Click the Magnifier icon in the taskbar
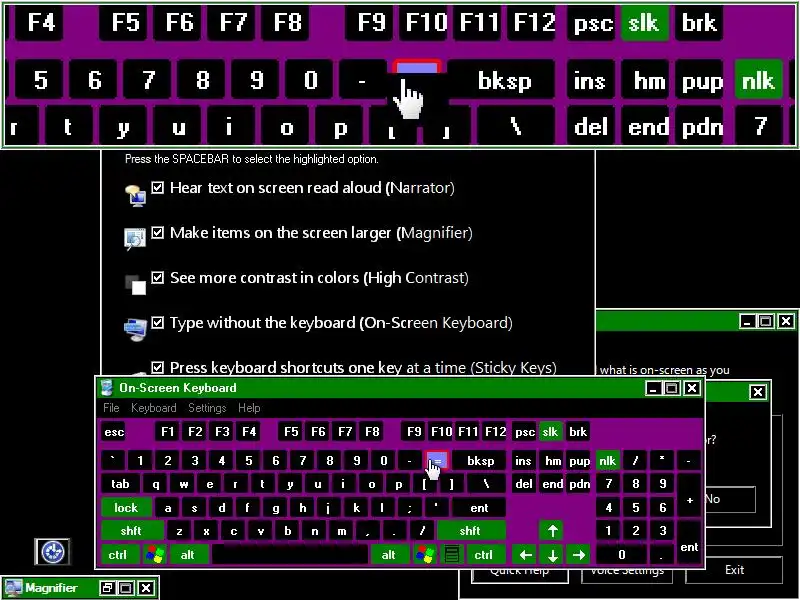Screen dimensions: 800x600 click(14, 588)
